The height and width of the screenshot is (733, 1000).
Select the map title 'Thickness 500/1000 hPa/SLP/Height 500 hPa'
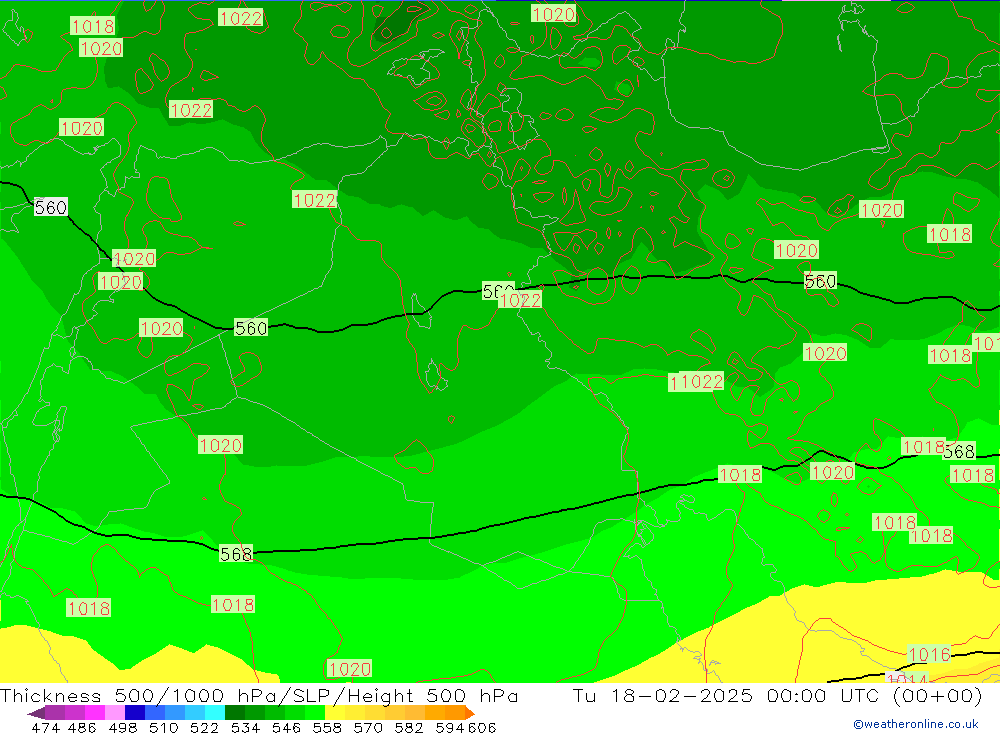coord(259,695)
